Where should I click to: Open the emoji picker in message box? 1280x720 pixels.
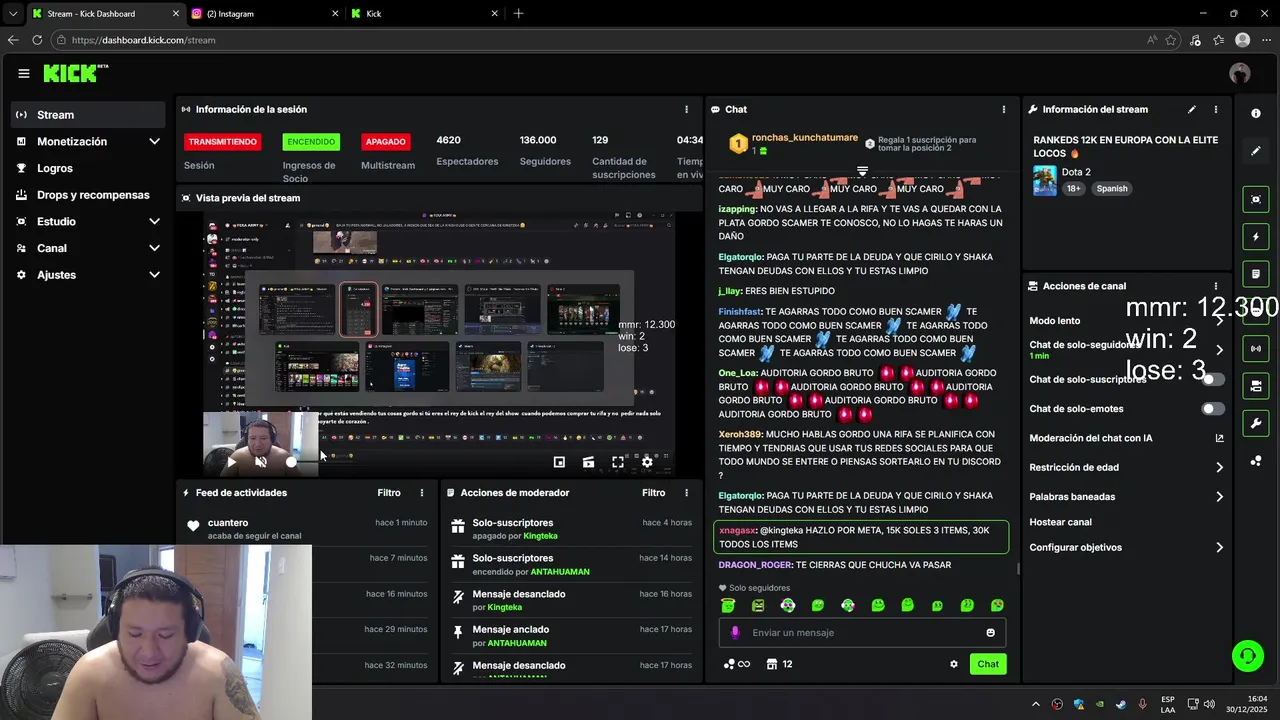991,633
